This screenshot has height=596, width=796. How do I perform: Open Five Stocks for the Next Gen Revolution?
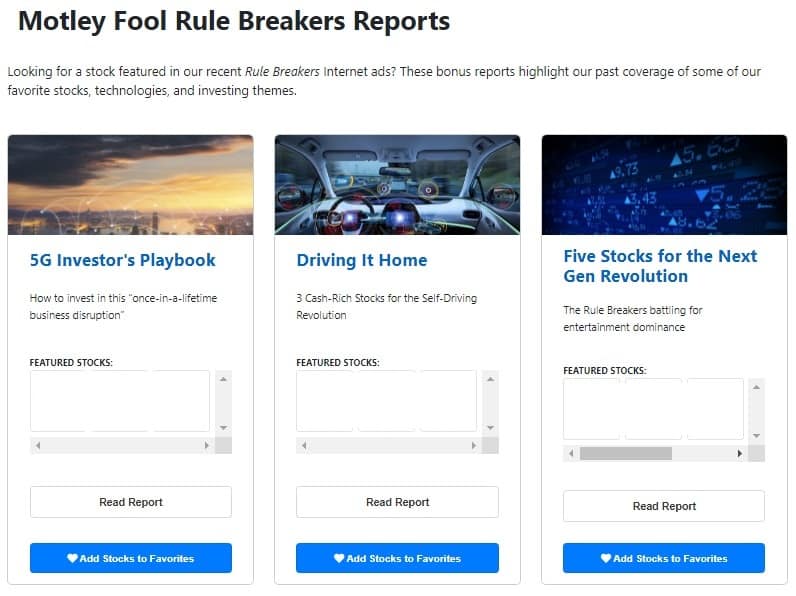pyautogui.click(x=660, y=266)
